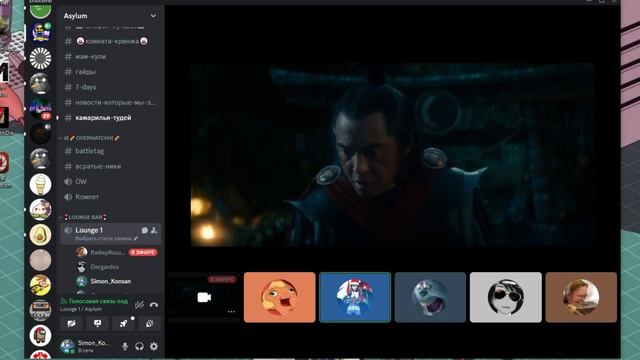Click the green voice connected status text
The image size is (640, 360).
98,301
